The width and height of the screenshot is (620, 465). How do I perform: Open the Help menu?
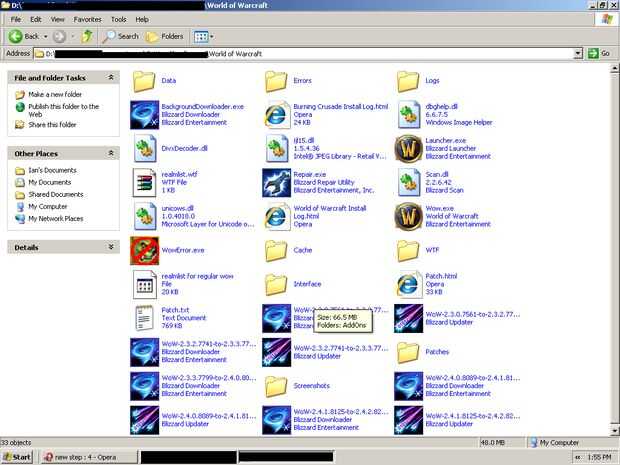(142, 19)
